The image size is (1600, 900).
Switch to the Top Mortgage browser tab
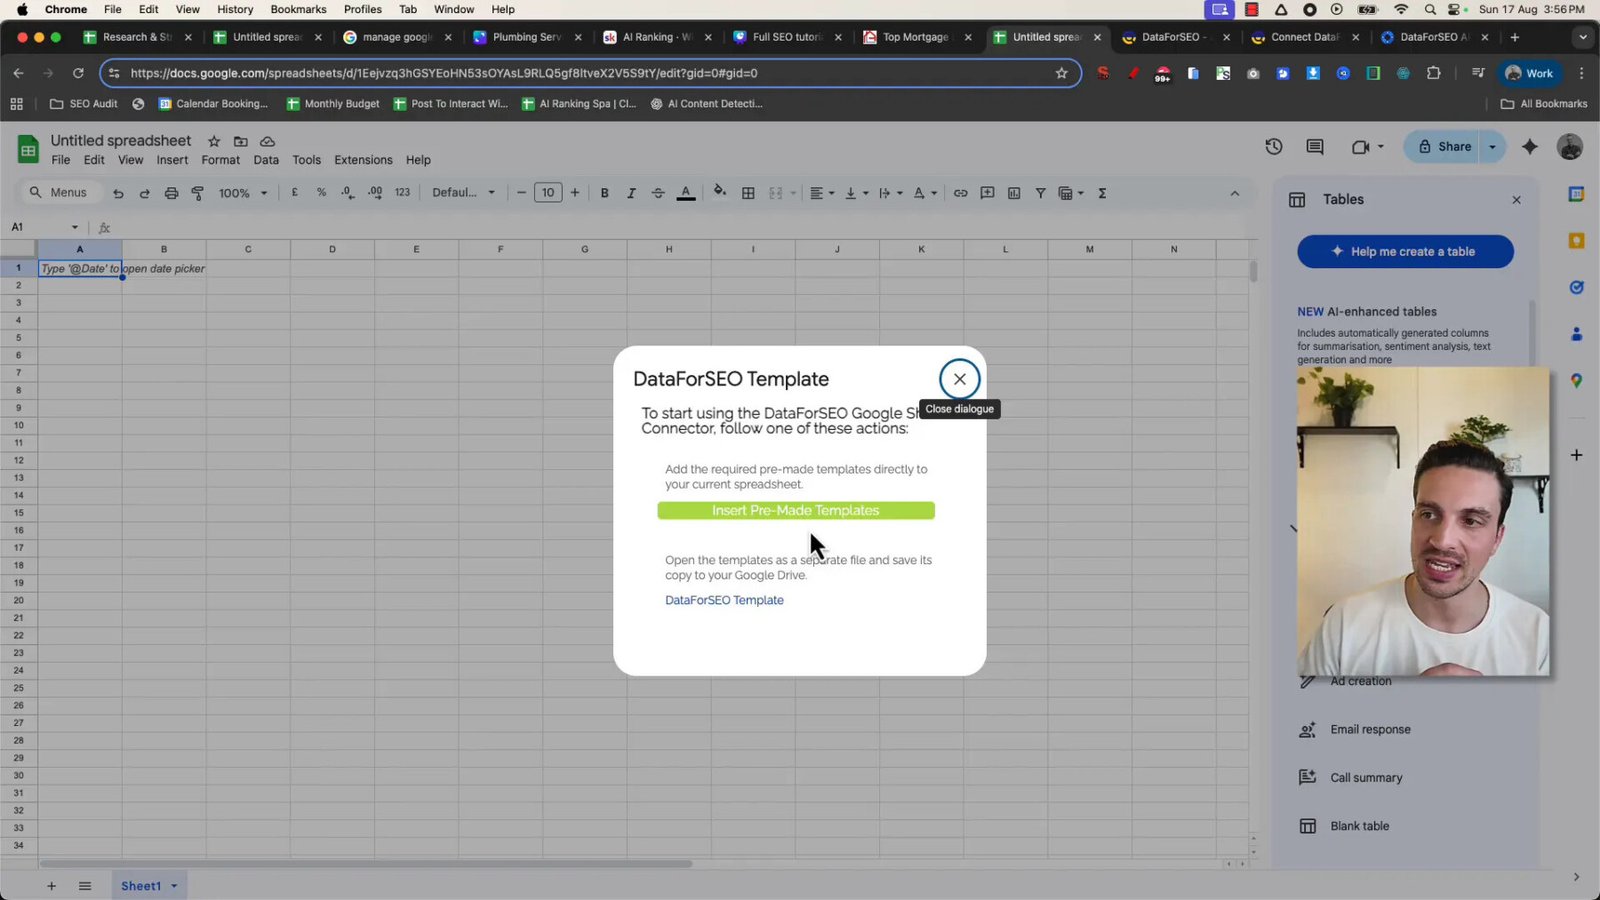coord(917,37)
